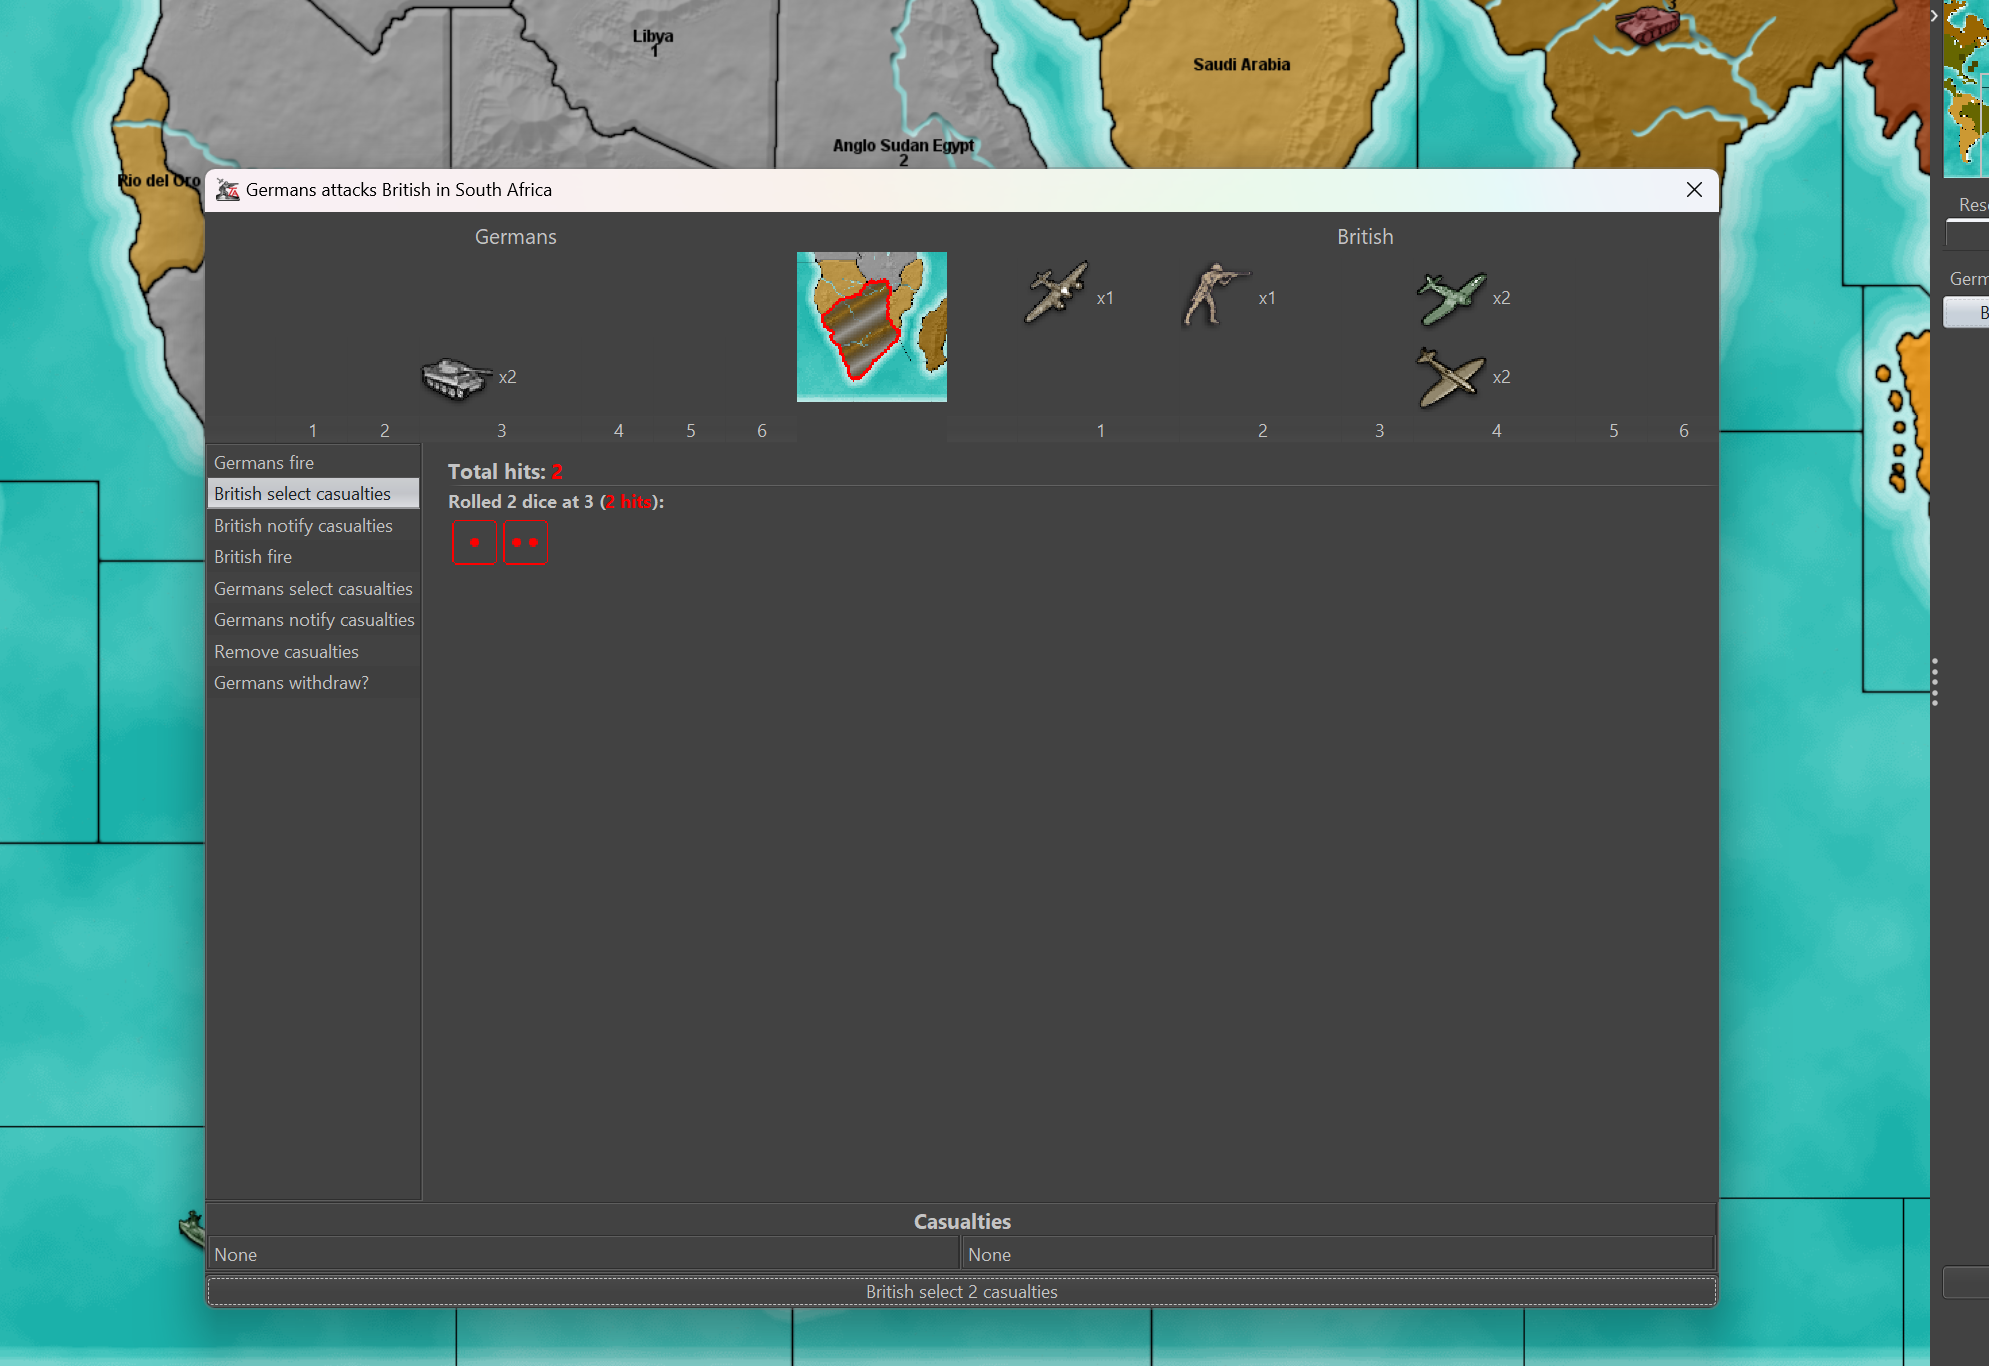Select the 'British fire' step
1989x1366 pixels.
pos(313,557)
